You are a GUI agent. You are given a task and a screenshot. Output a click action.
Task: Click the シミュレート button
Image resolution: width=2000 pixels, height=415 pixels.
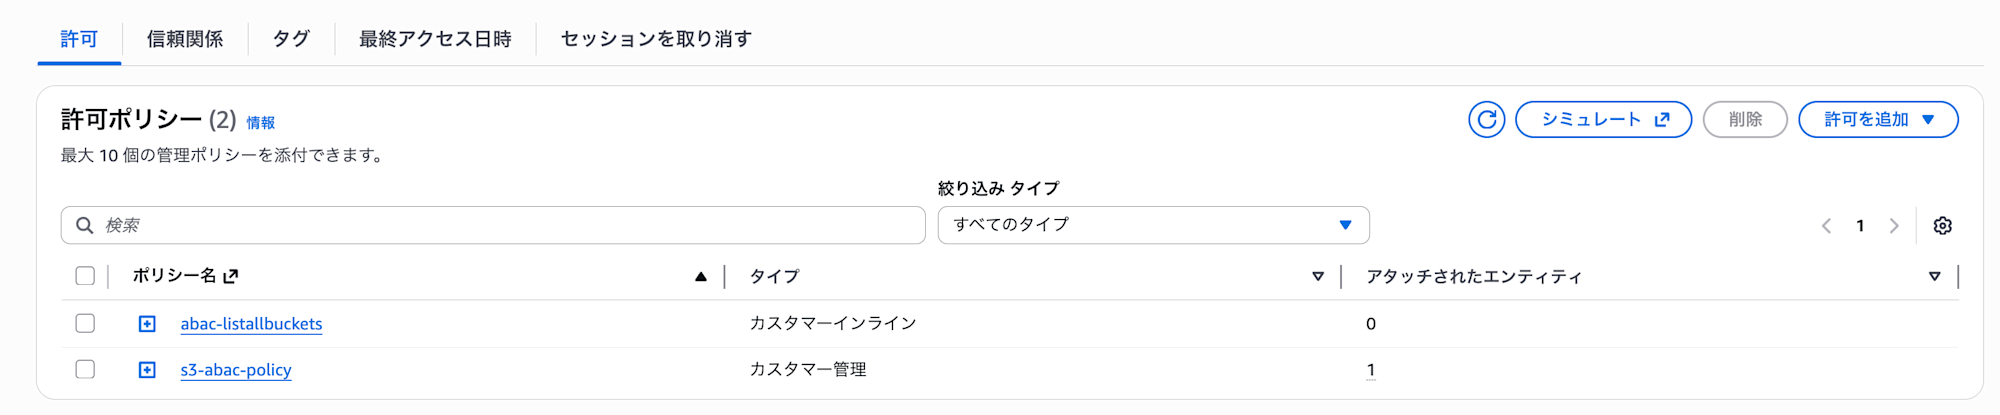pos(1603,120)
